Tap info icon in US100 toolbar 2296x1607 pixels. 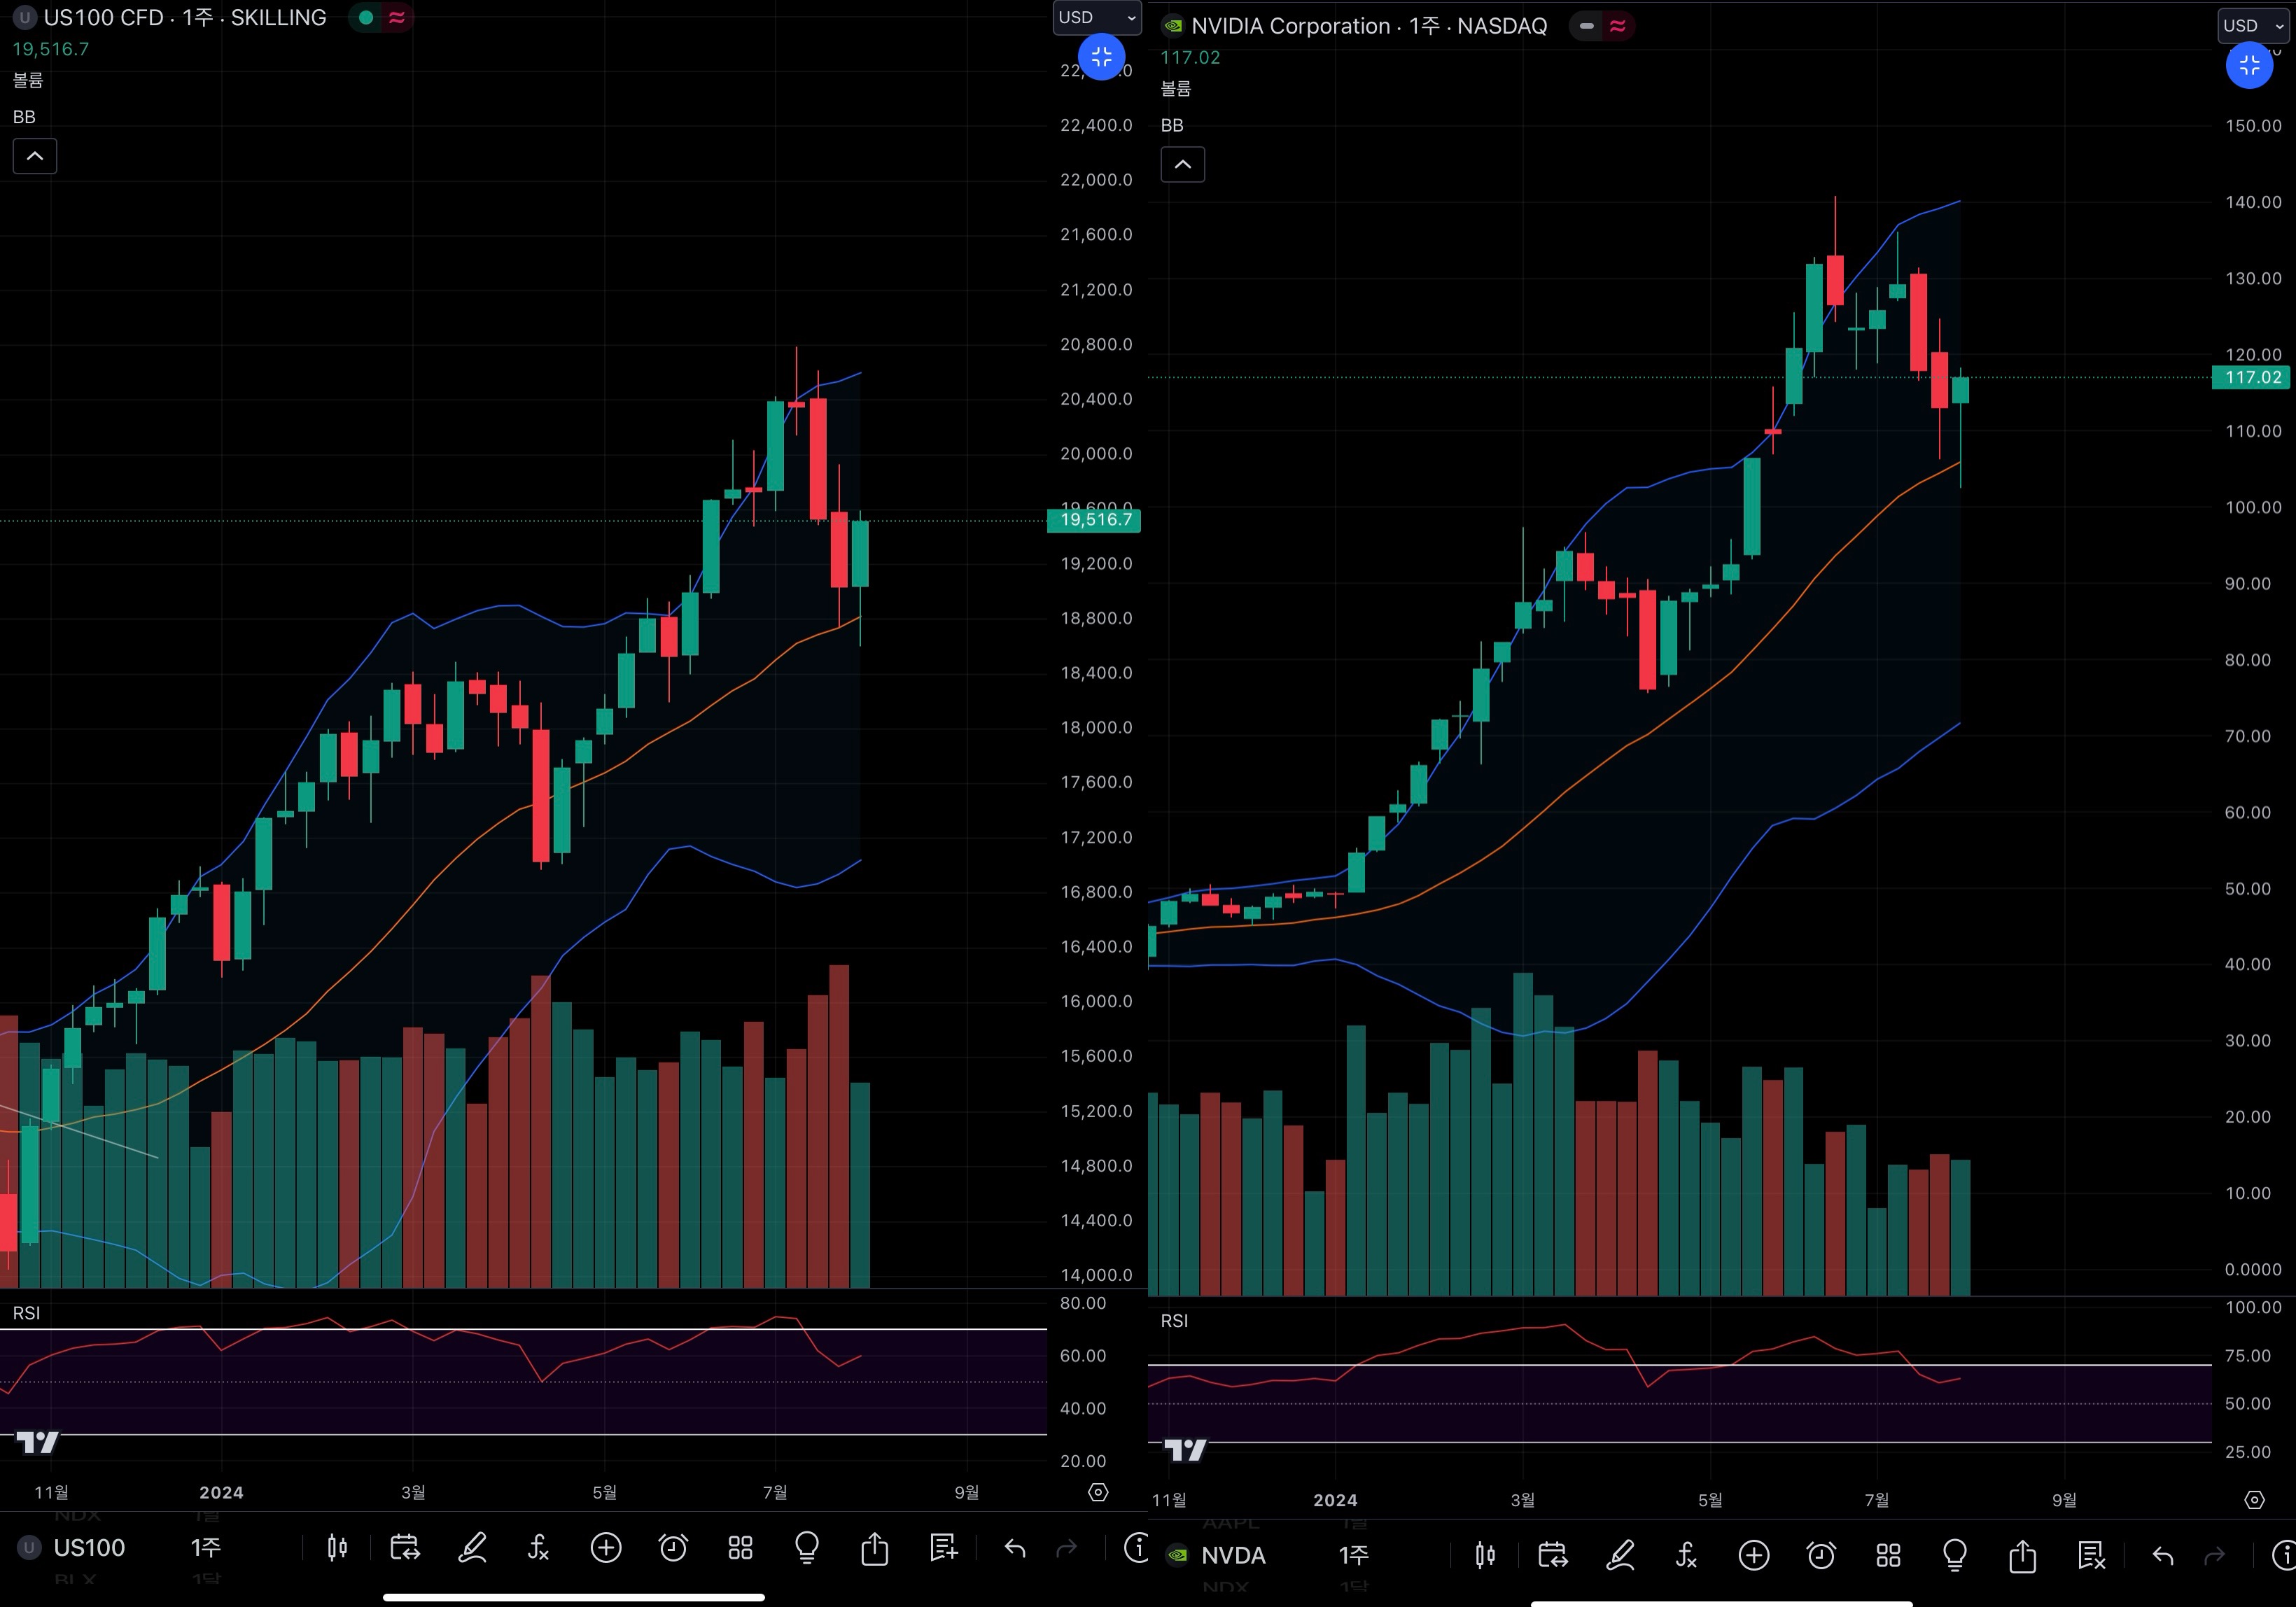[1136, 1548]
